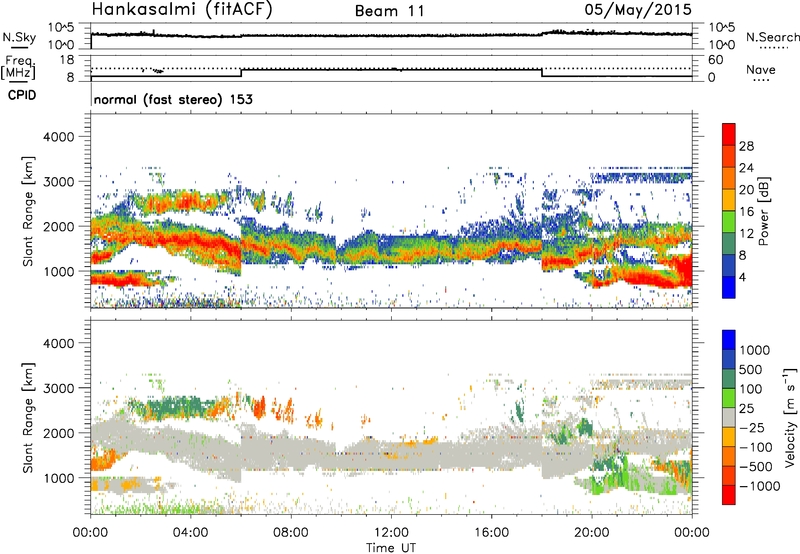Image resolution: width=800 pixels, height=554 pixels.
Task: Click the Power colorbar value '28'
Action: [x=746, y=146]
